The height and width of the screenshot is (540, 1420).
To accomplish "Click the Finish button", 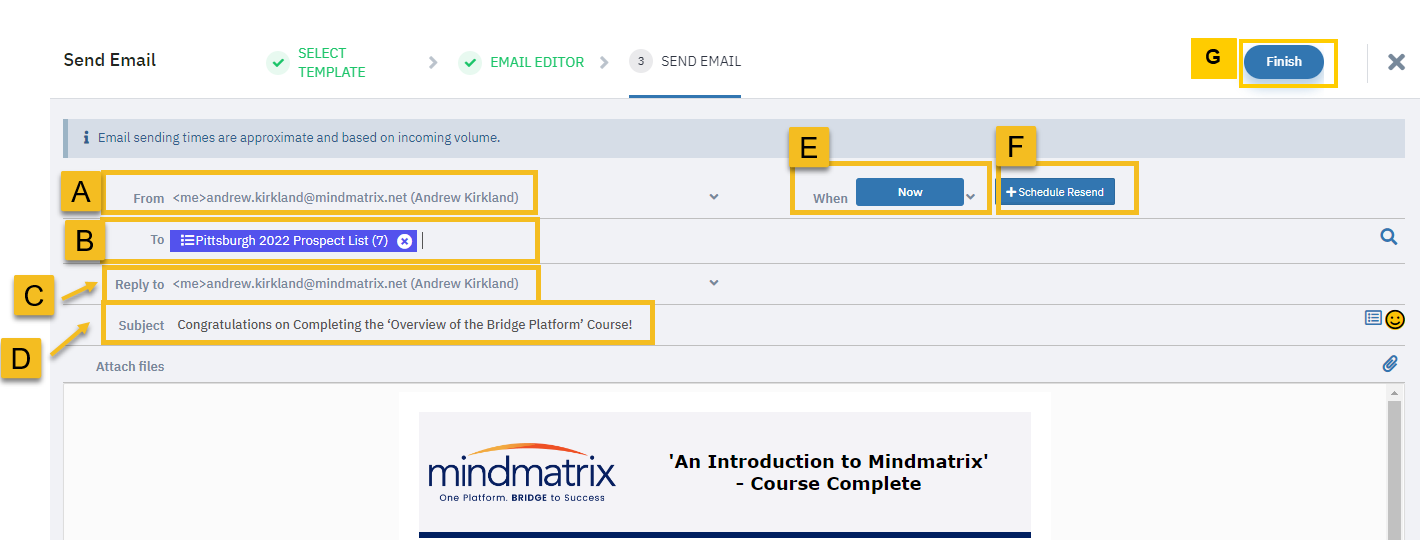I will click(1284, 62).
